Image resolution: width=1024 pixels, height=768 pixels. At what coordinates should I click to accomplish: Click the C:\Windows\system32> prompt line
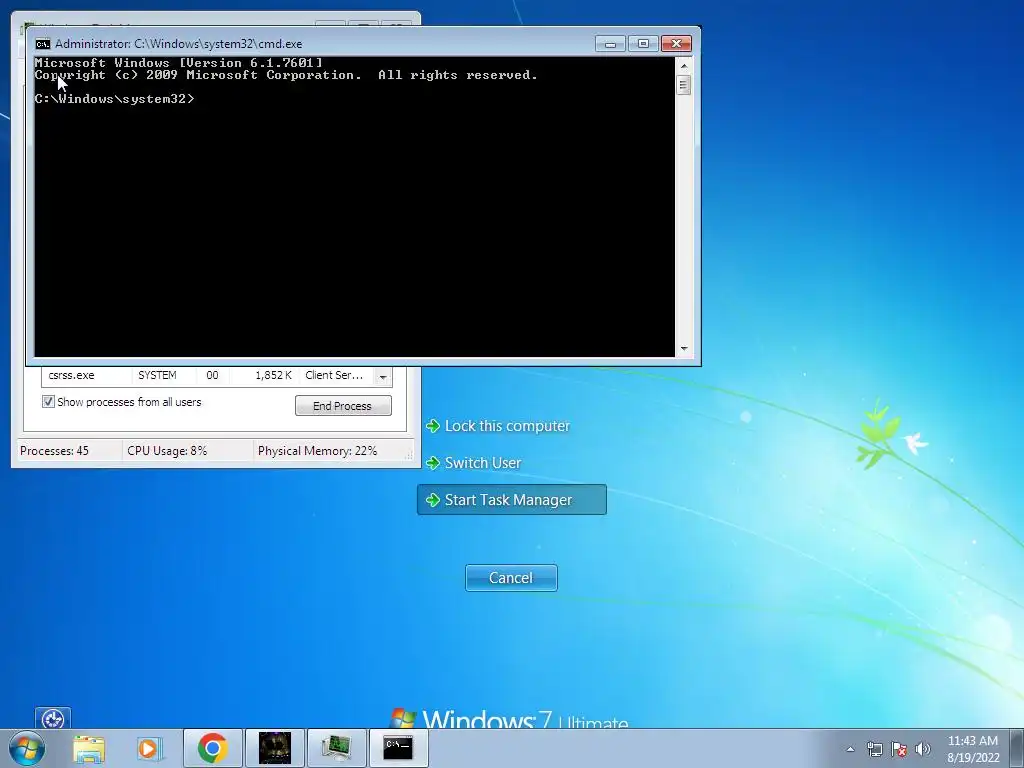click(x=114, y=99)
